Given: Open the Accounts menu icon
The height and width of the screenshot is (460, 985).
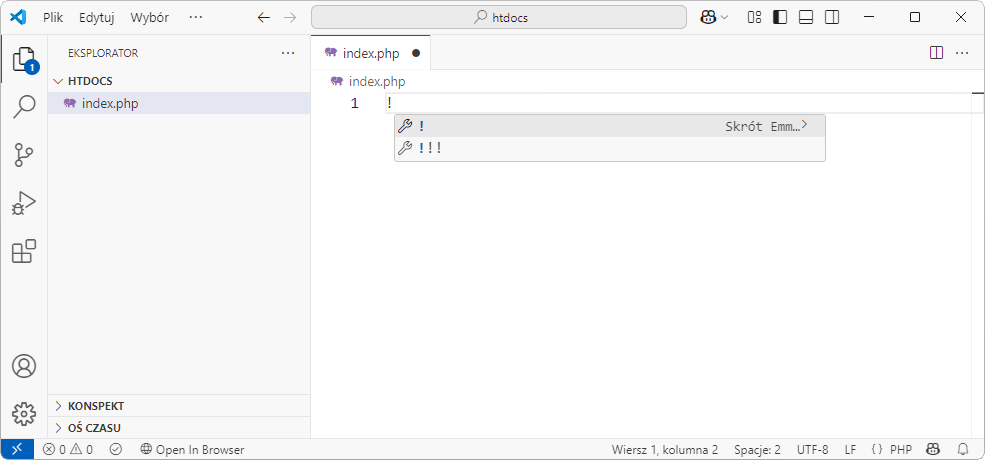Looking at the screenshot, I should click(x=23, y=366).
